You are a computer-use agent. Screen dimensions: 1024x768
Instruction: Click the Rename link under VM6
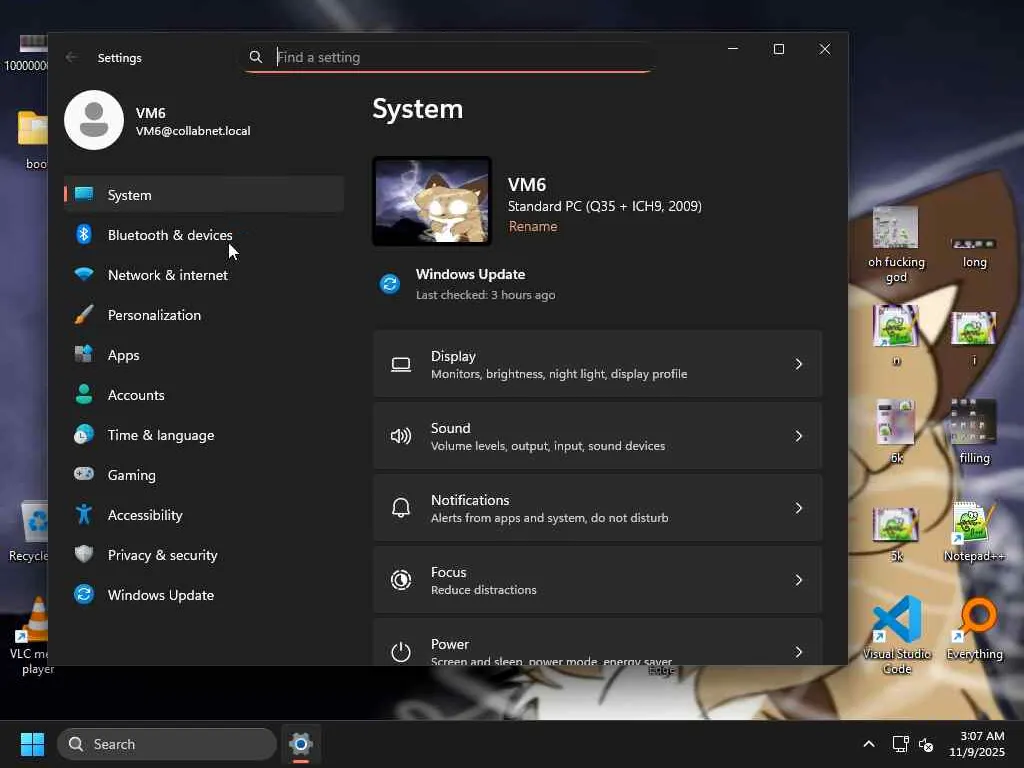click(x=533, y=227)
